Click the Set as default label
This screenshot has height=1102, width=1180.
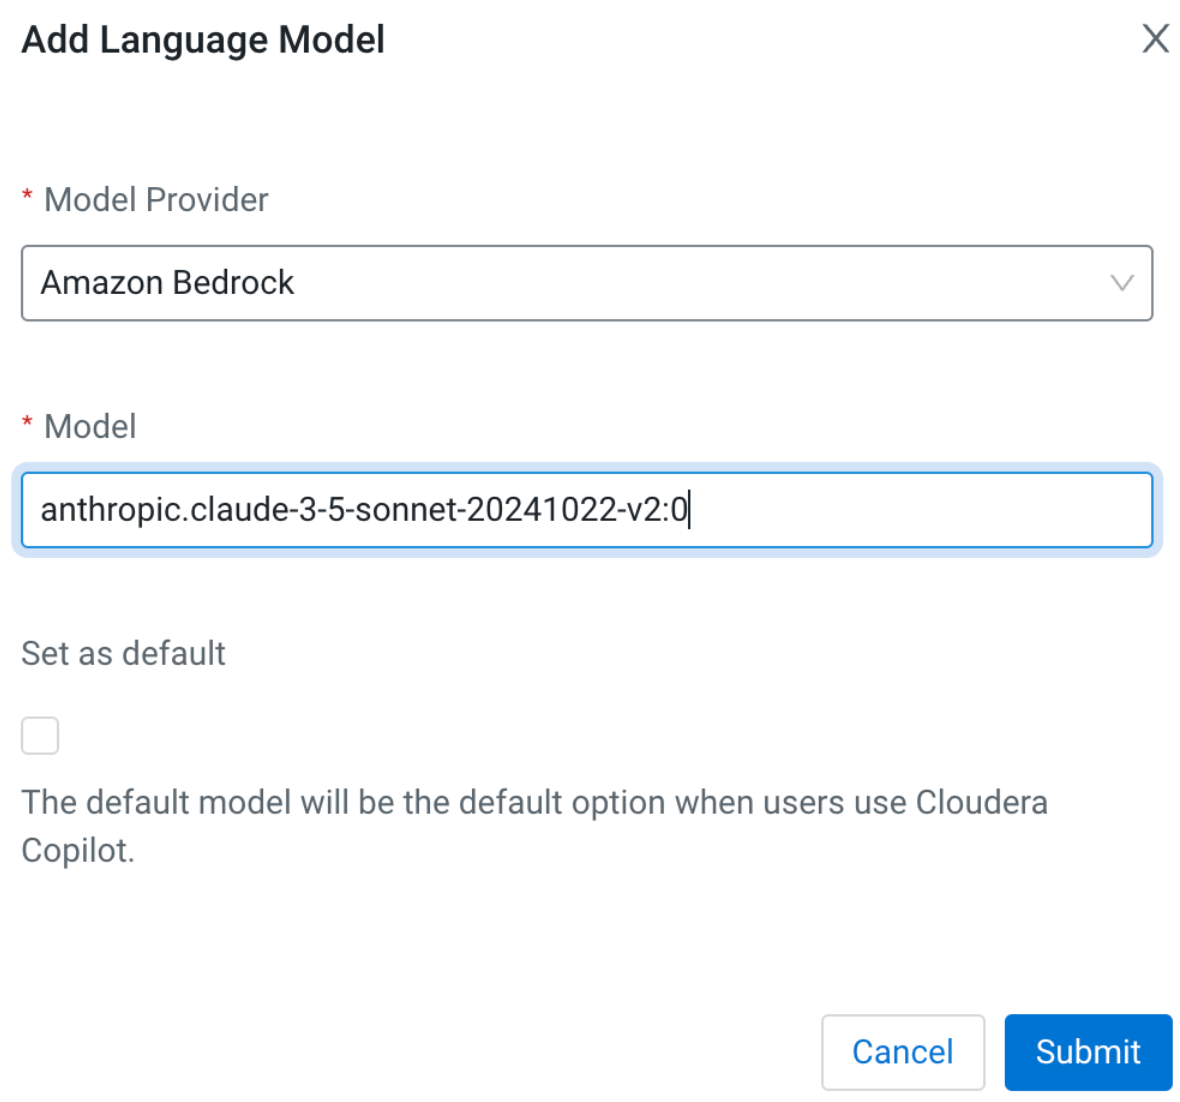tap(123, 653)
